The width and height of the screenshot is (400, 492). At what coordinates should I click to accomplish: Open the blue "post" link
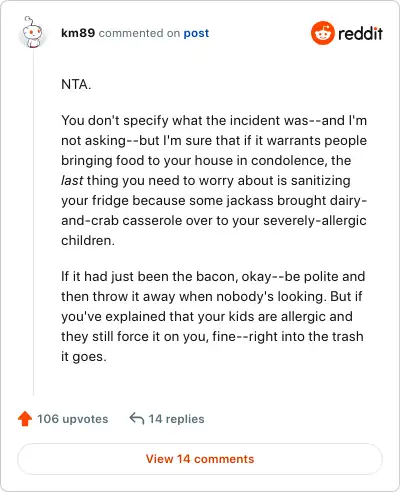point(196,33)
